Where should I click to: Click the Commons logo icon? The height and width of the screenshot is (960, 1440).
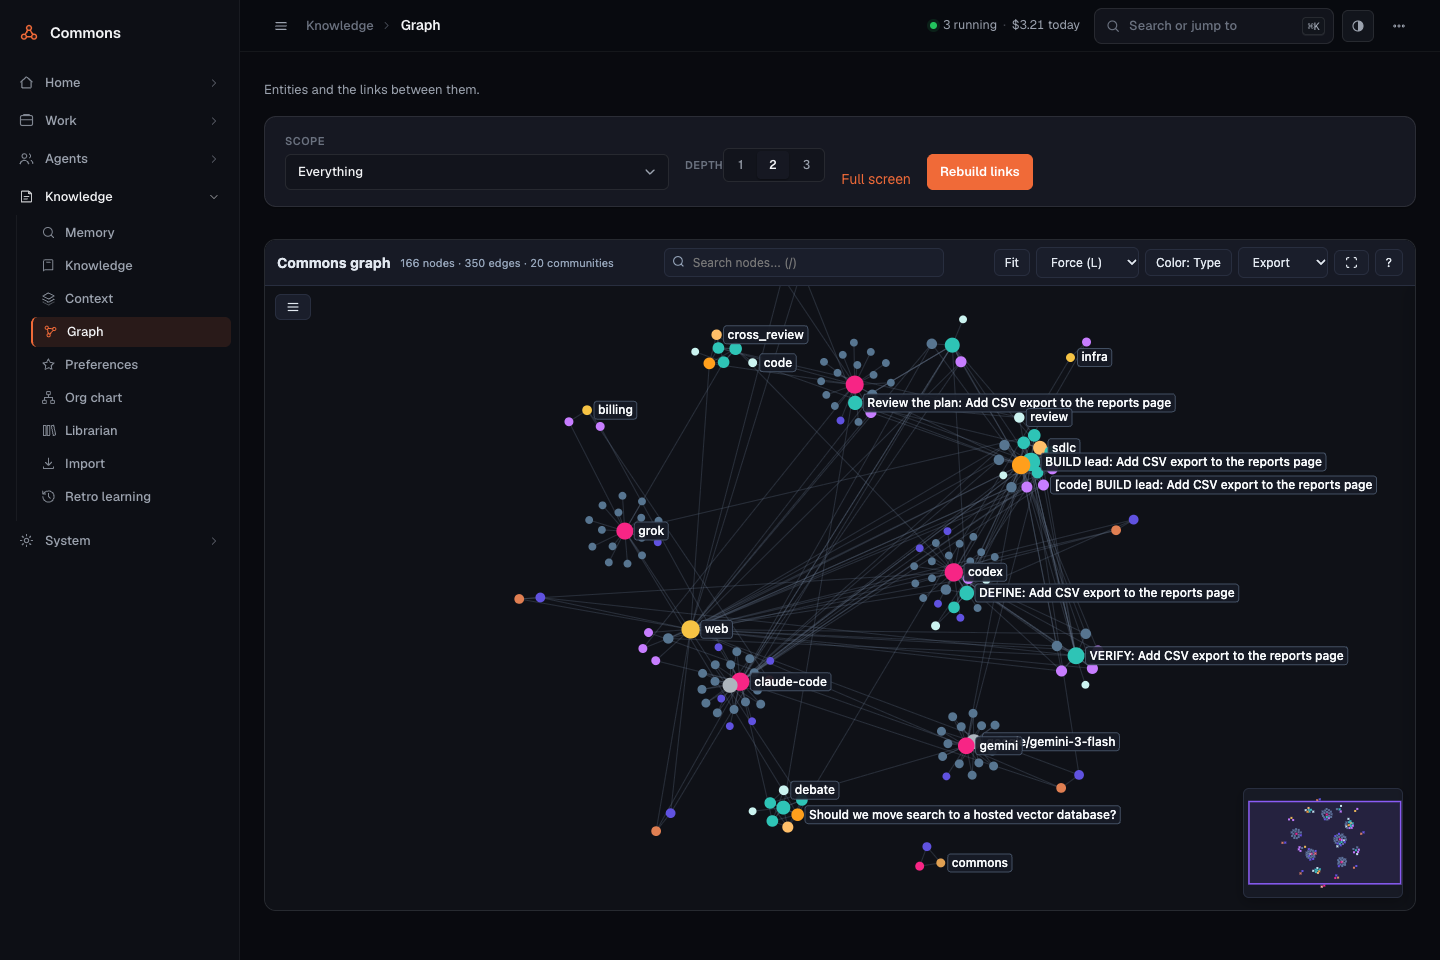point(29,33)
